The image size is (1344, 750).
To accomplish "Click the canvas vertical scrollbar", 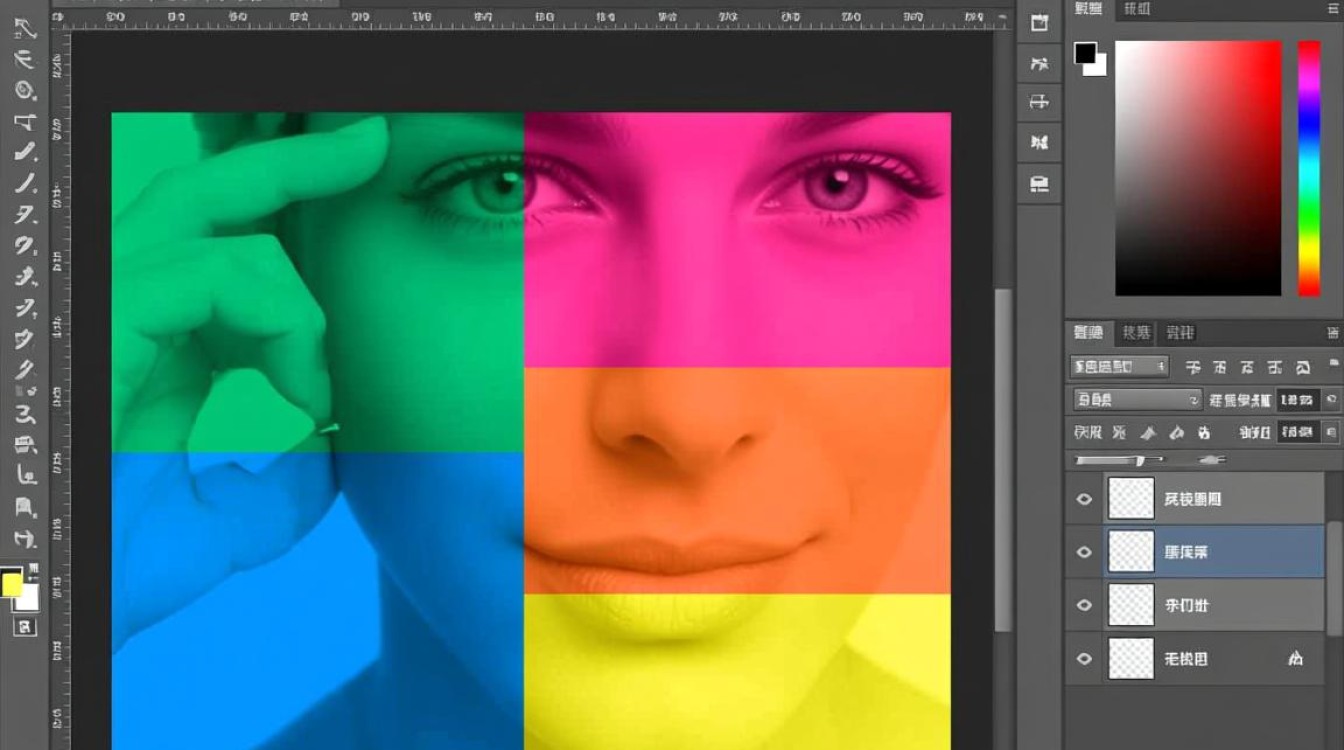I will tap(1003, 460).
